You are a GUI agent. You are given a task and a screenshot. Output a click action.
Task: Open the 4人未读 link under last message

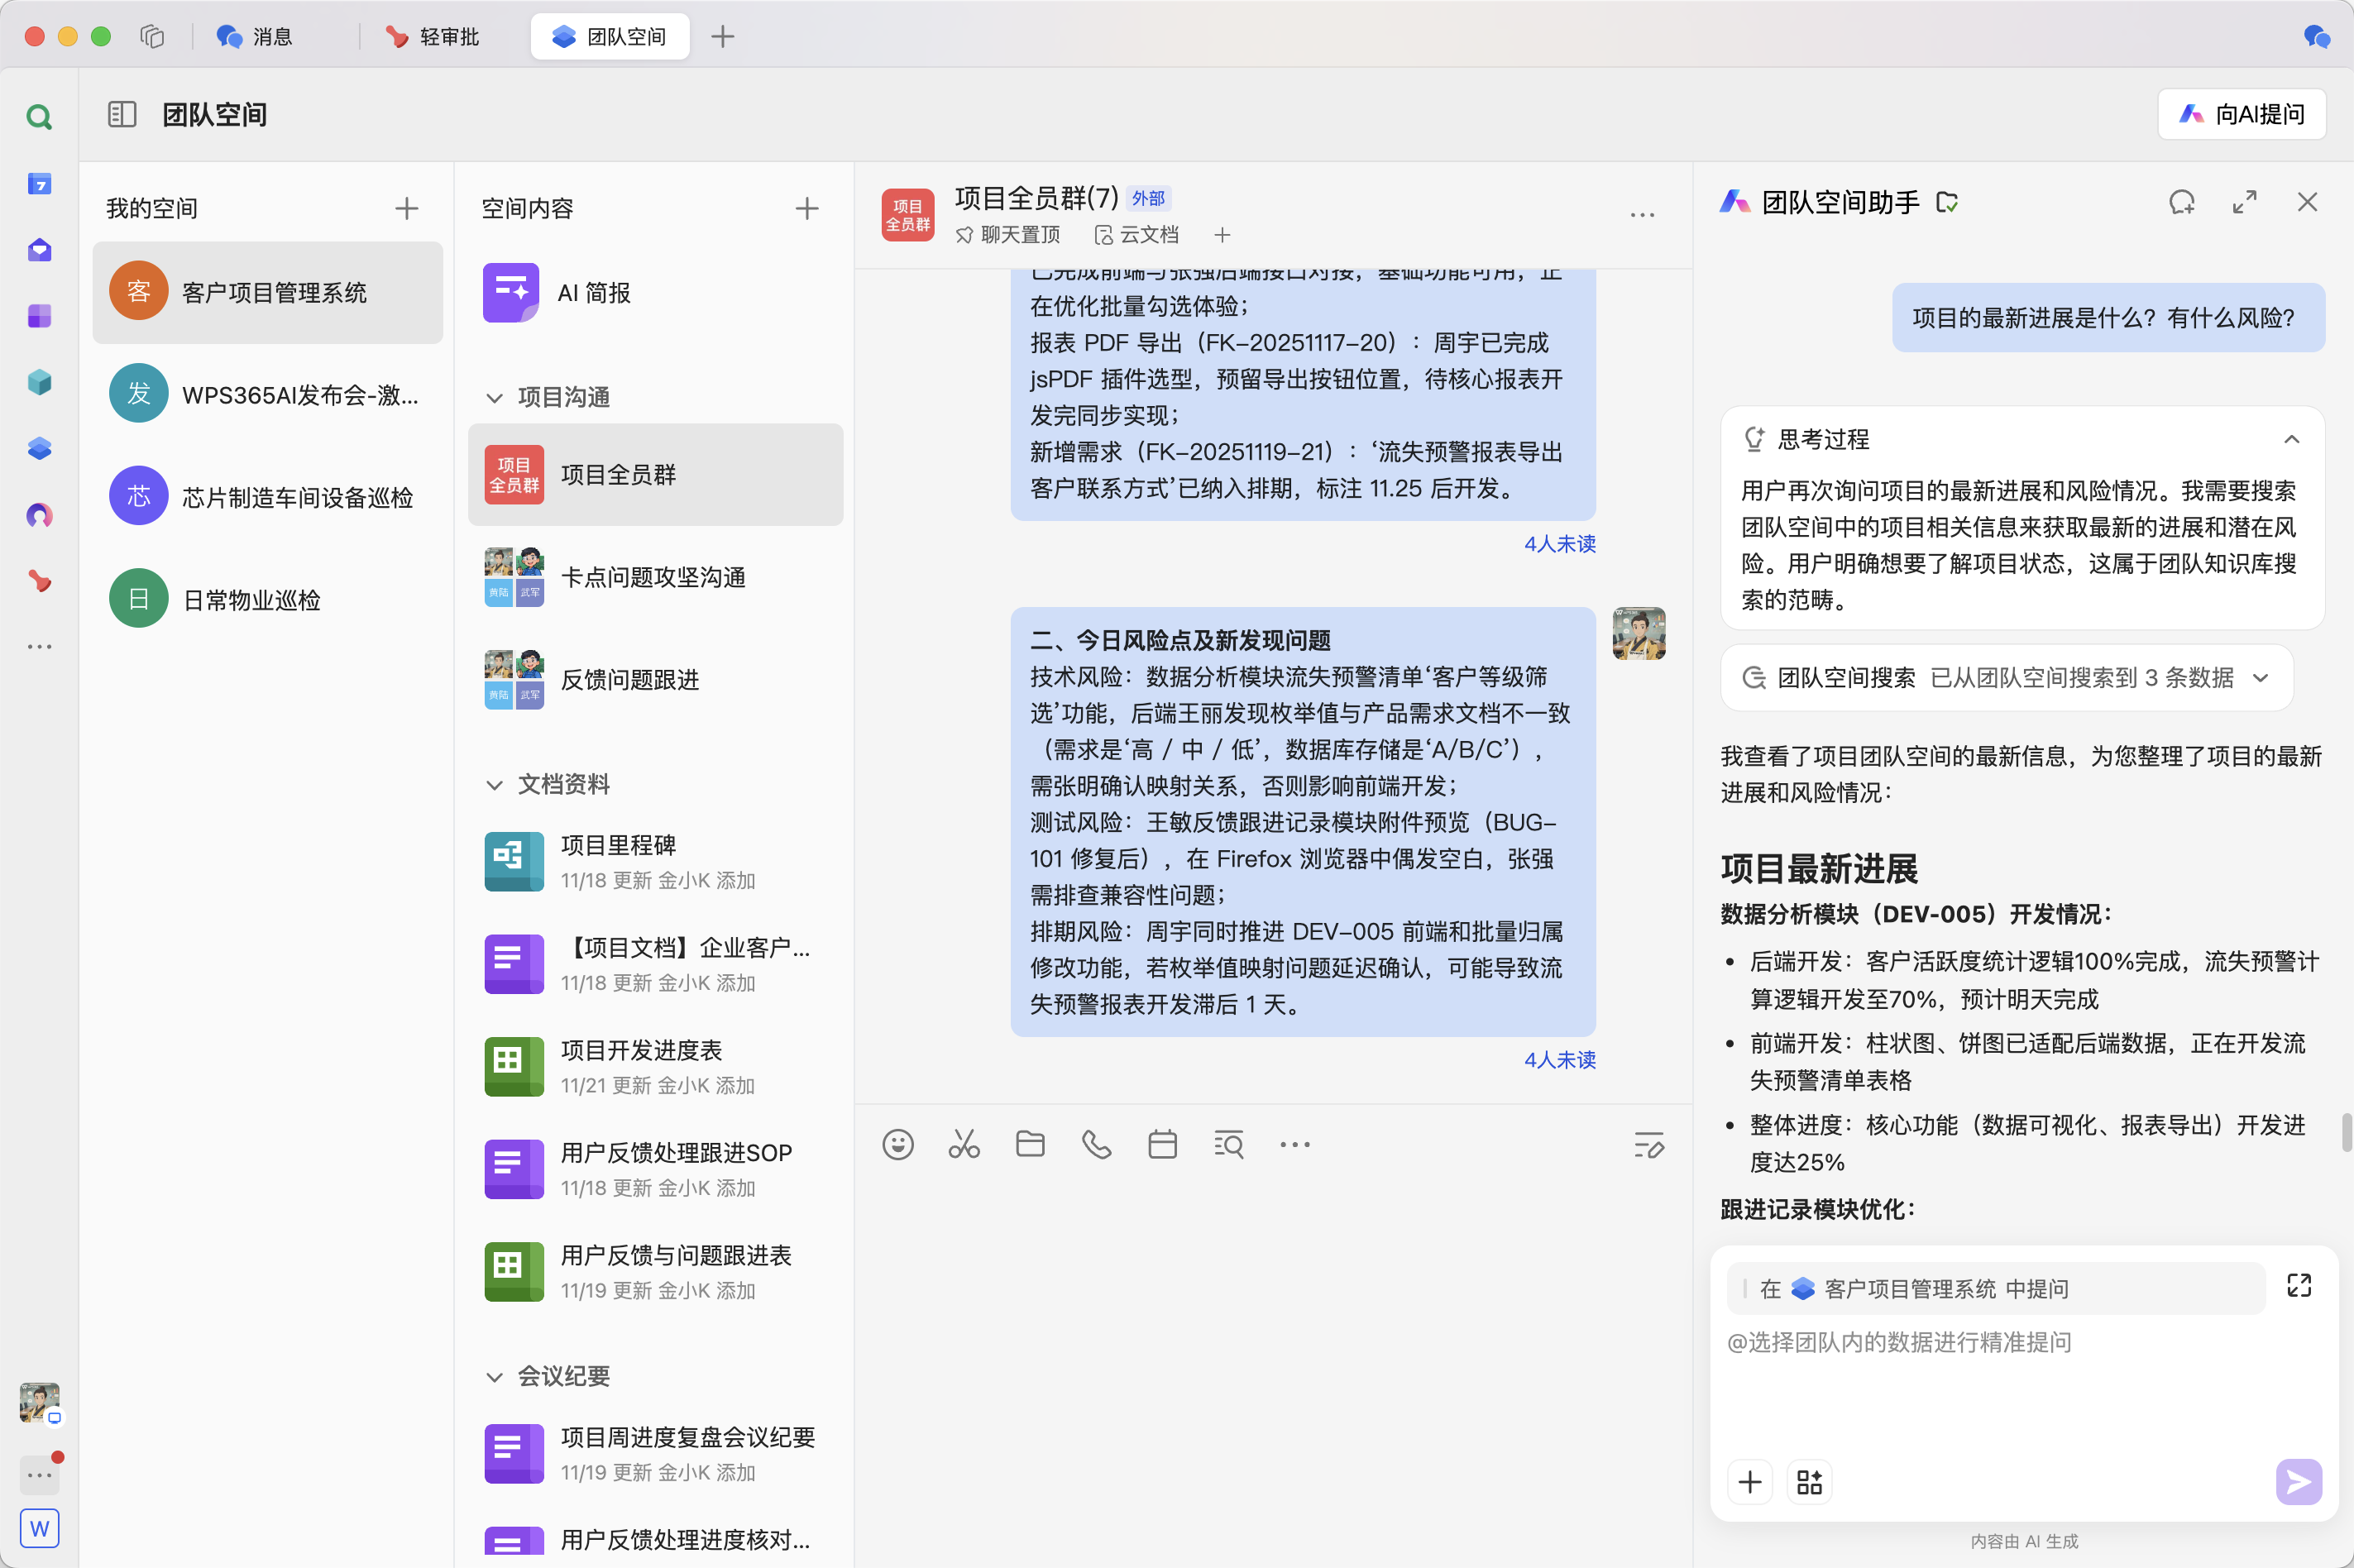click(1559, 1060)
